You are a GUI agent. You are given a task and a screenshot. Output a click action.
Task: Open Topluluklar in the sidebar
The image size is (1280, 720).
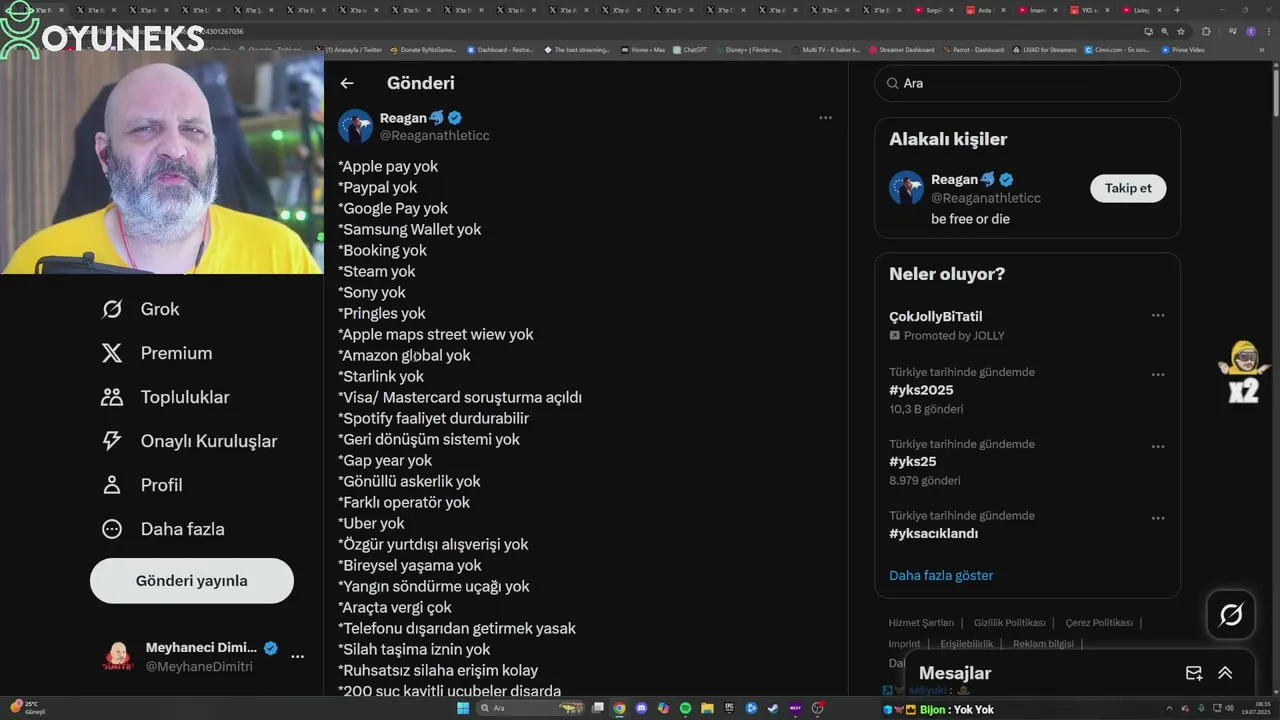[x=165, y=397]
